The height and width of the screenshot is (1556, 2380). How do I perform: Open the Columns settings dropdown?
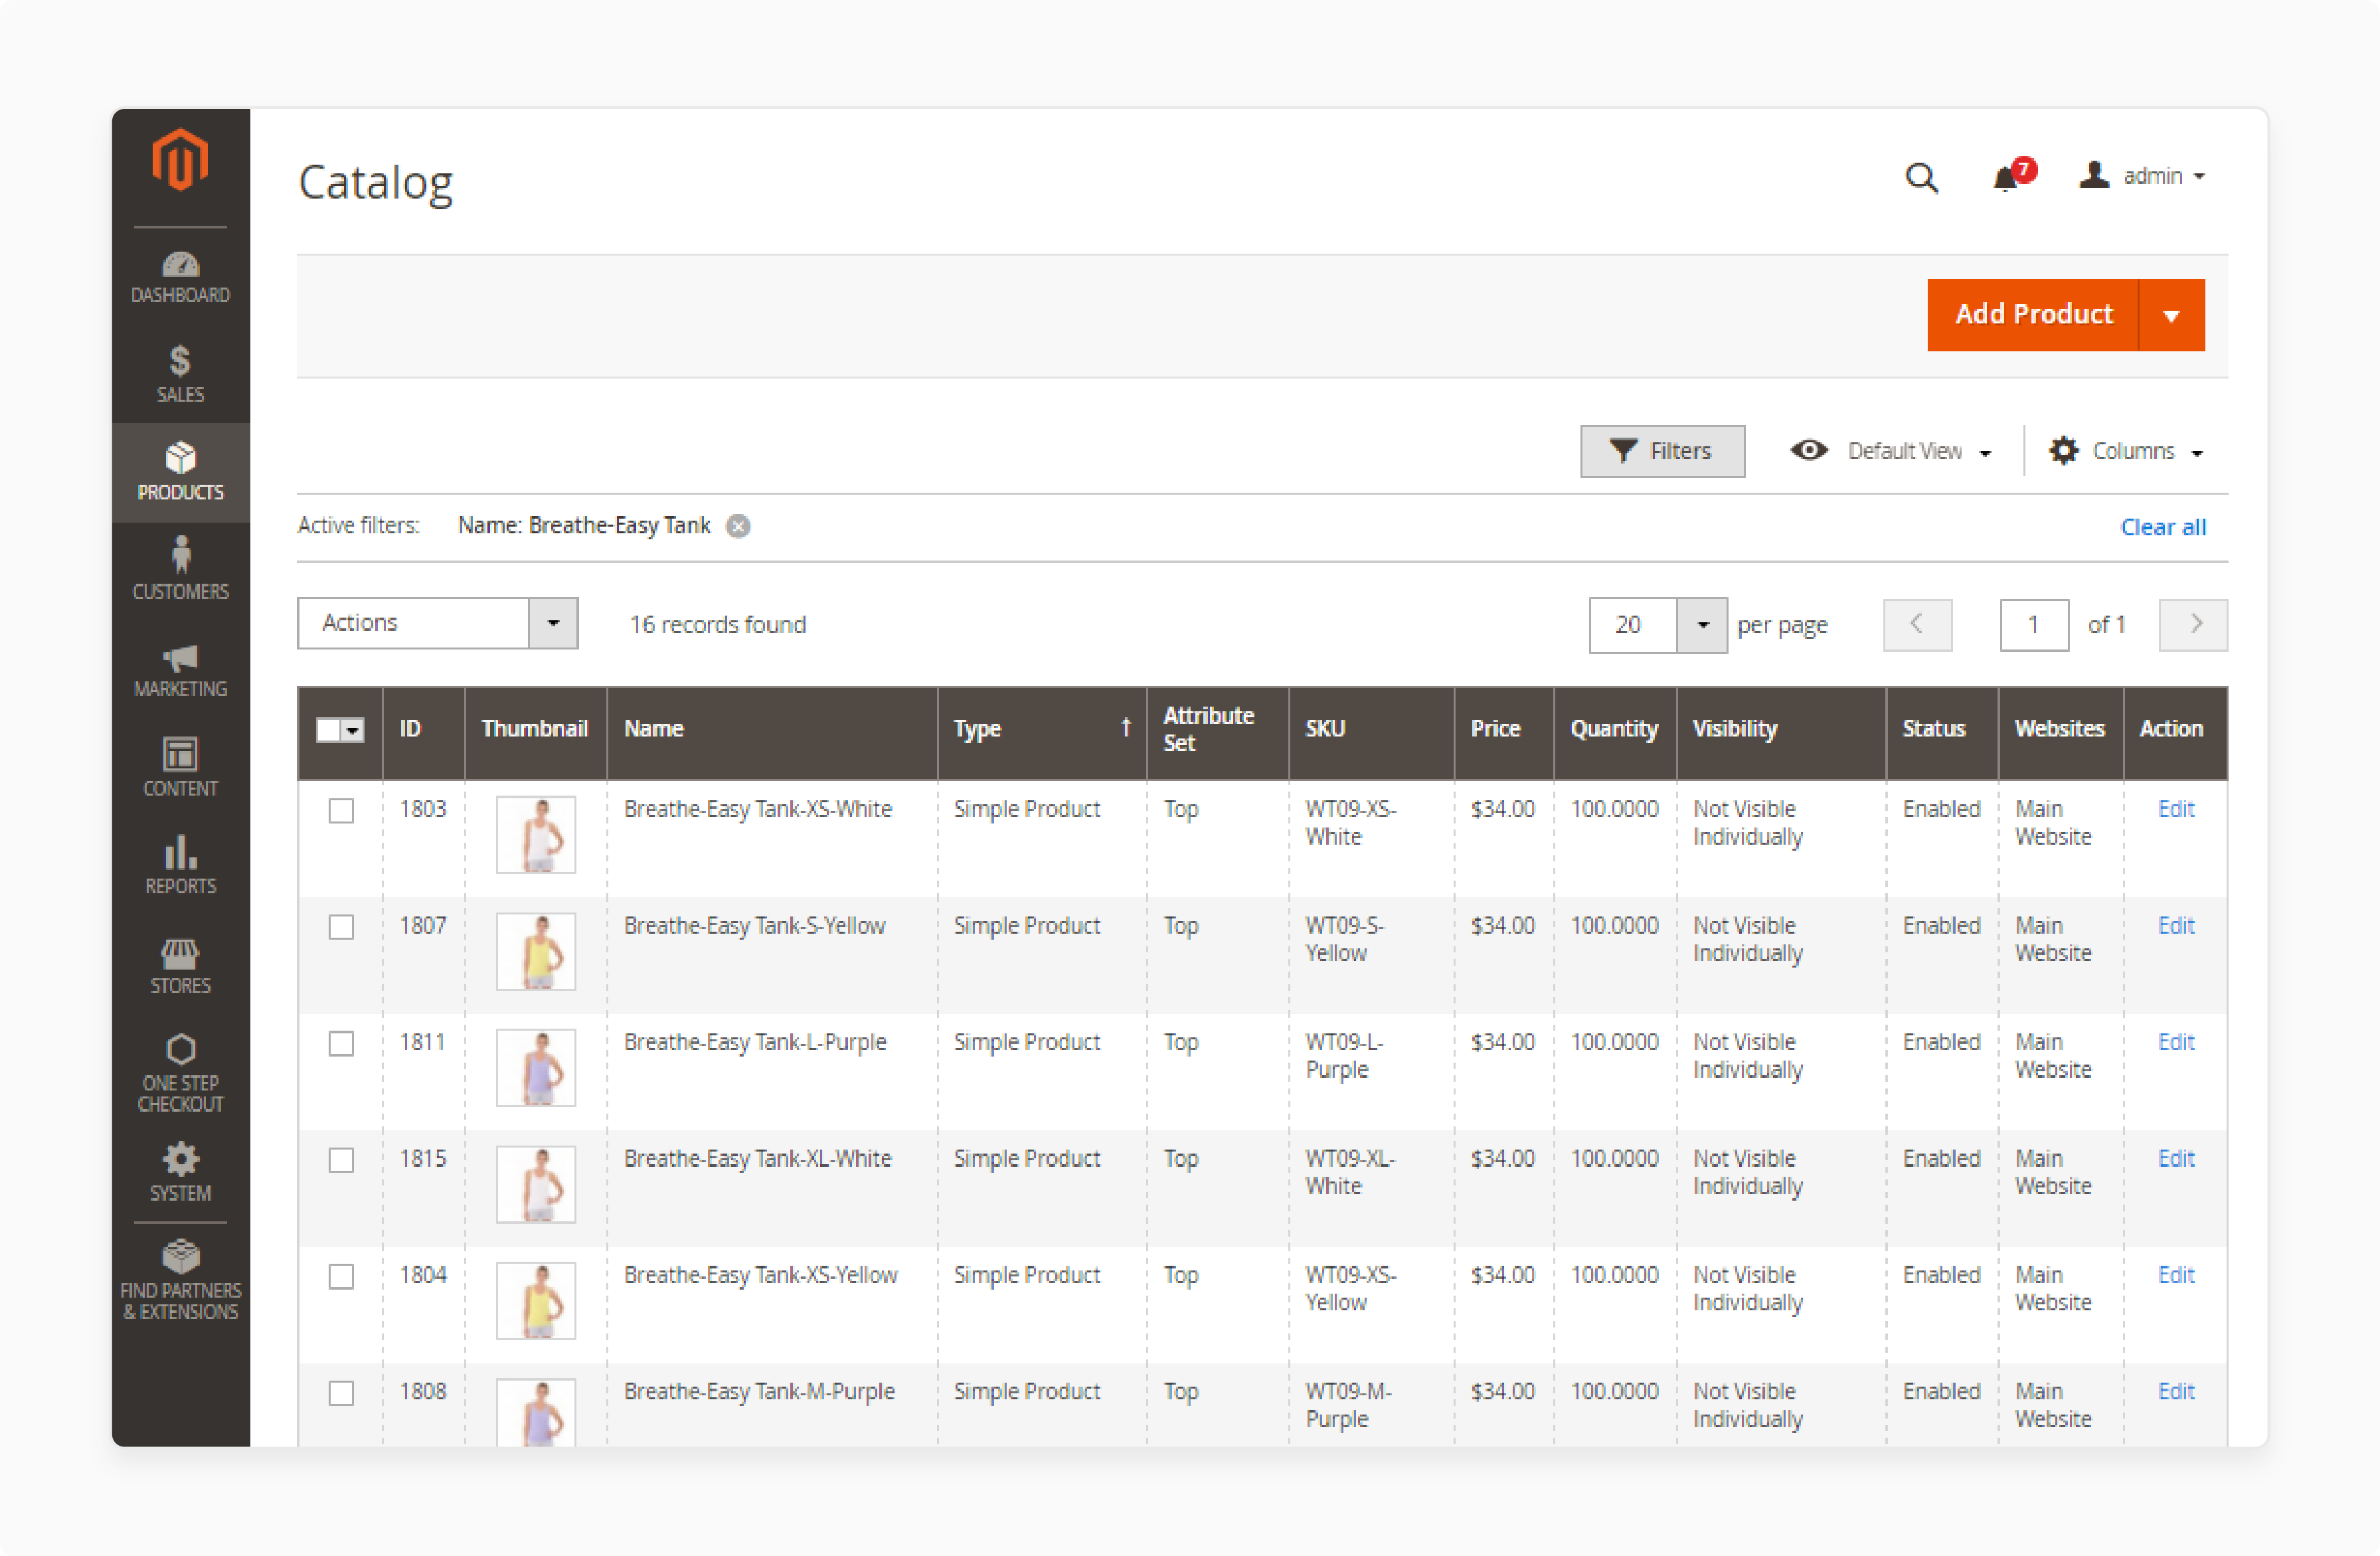pyautogui.click(x=2126, y=451)
